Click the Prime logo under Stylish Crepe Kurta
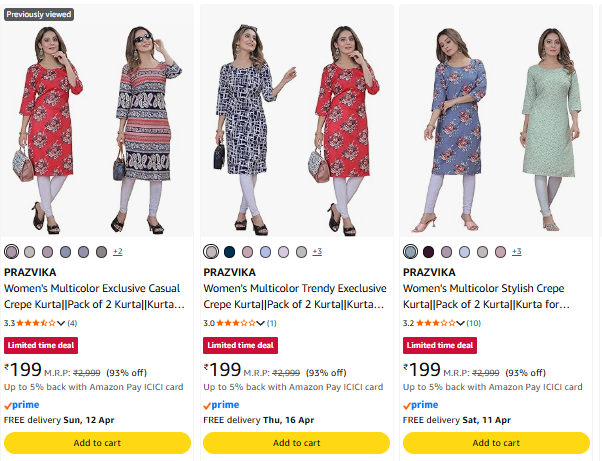Viewport: 602px width, 461px height. 420,405
